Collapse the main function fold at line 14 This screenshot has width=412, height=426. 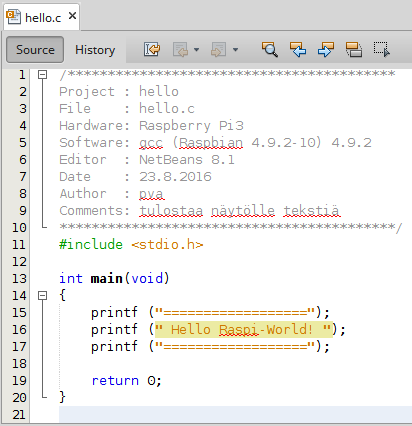[42, 296]
